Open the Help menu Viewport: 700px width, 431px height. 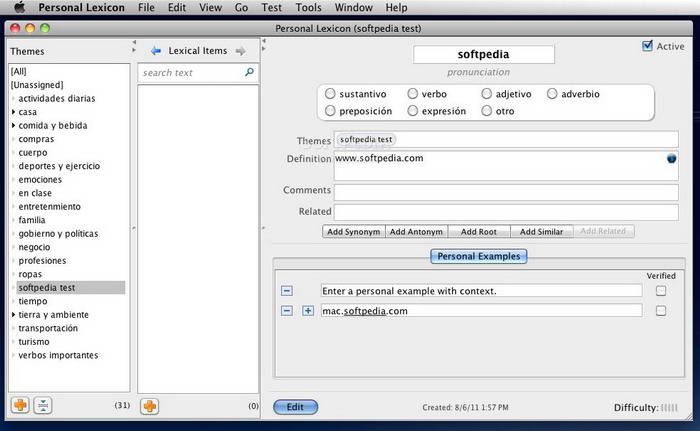point(396,8)
